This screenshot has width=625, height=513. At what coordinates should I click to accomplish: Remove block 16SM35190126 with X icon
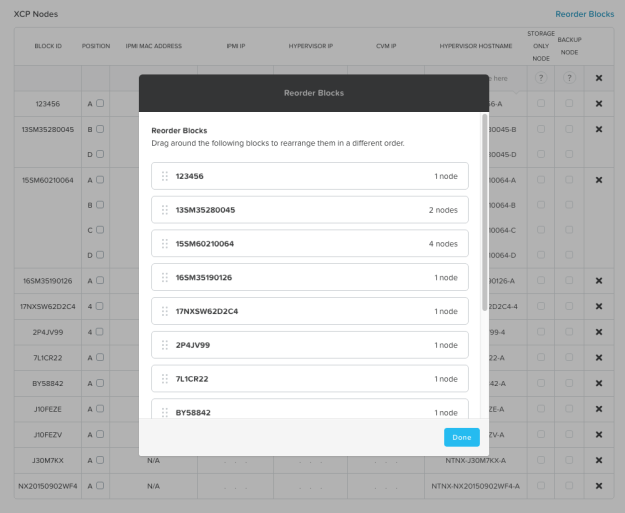598,281
